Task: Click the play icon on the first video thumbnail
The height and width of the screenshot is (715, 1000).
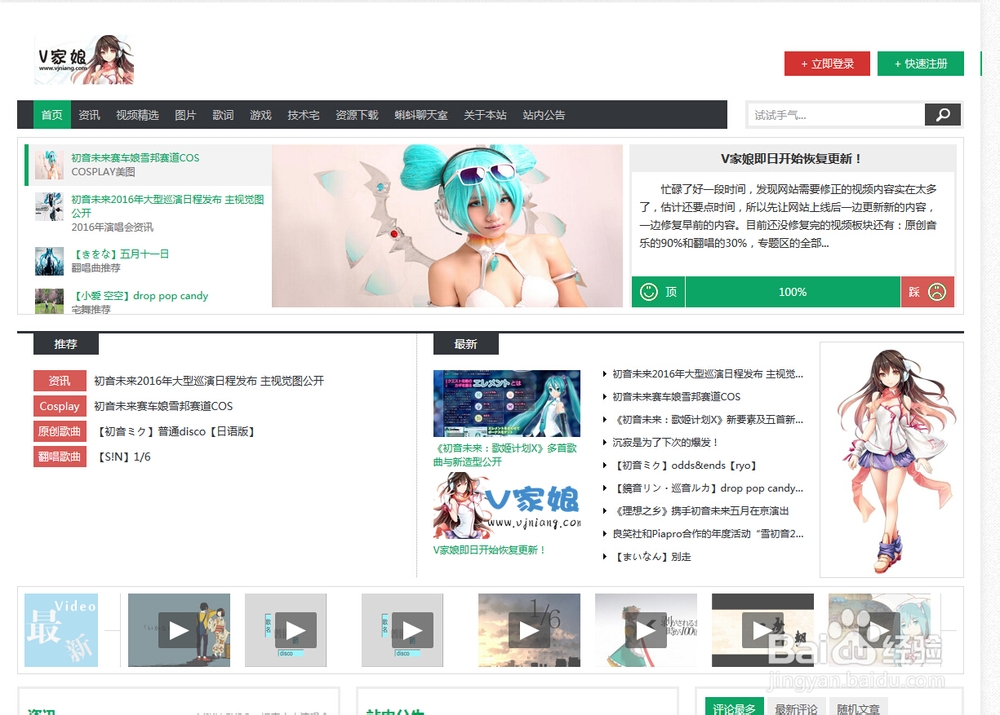Action: pyautogui.click(x=179, y=630)
